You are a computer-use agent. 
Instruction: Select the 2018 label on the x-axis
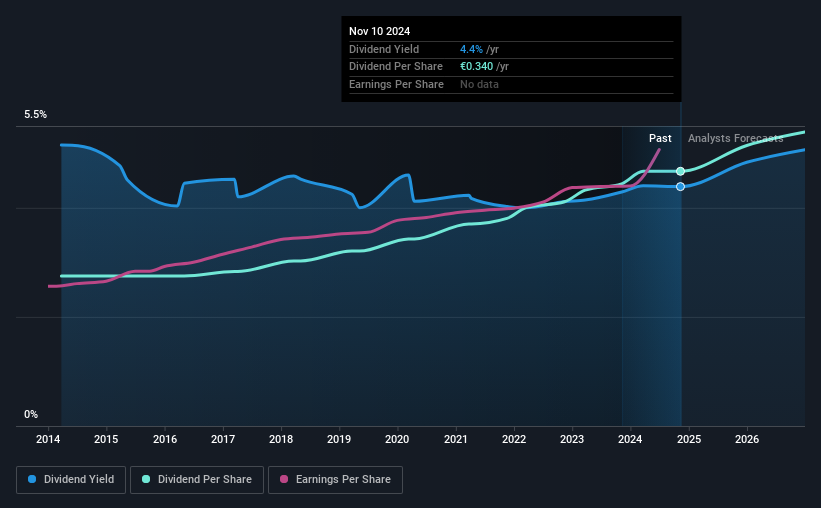tap(281, 439)
